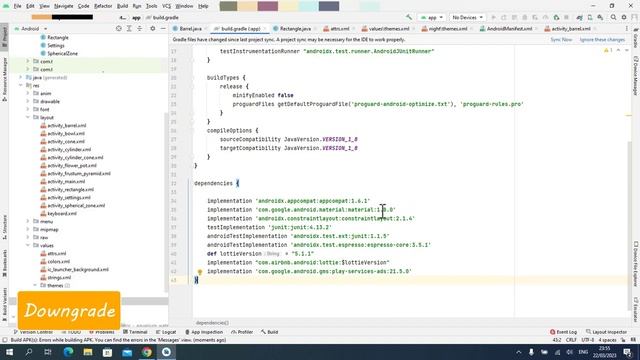Screen dimensions: 640x360
Task: Toggle the Gradle side panel
Action: (x=636, y=38)
